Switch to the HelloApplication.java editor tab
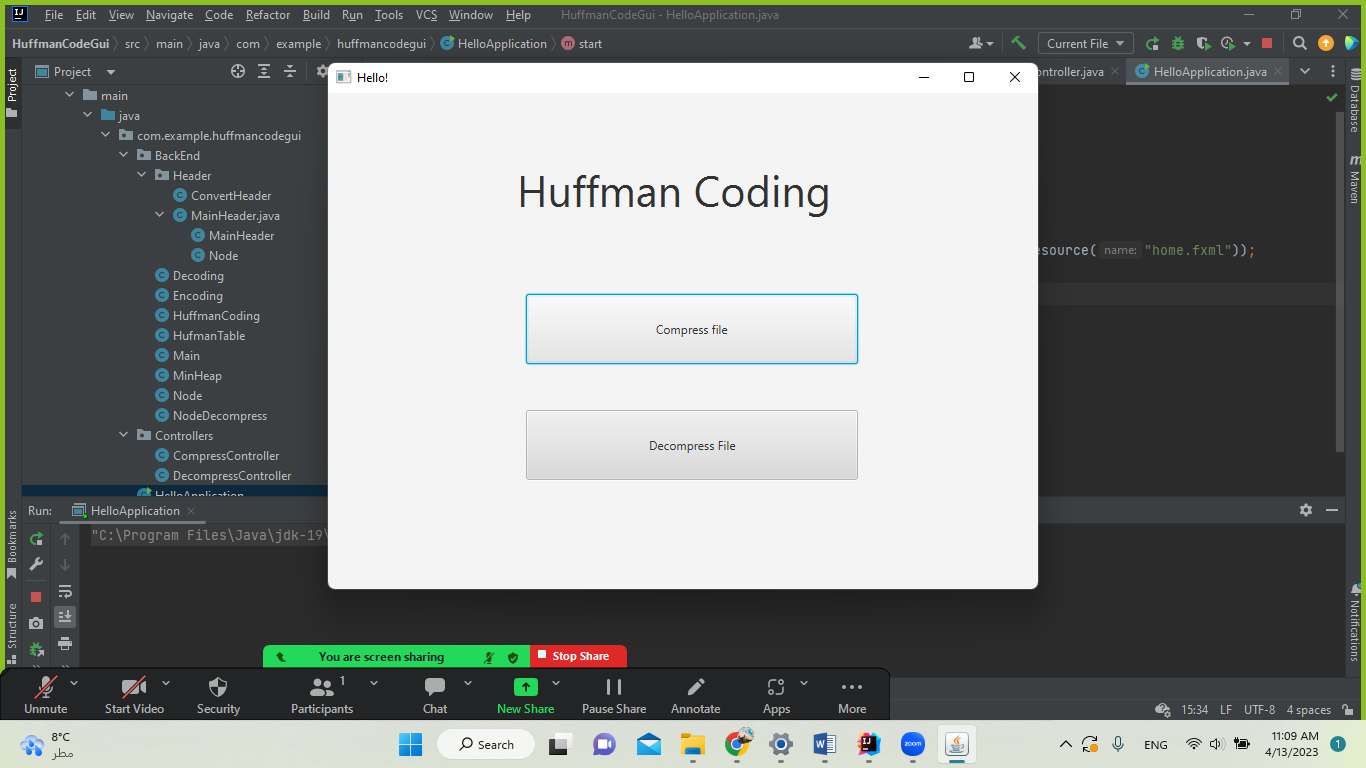Image resolution: width=1366 pixels, height=768 pixels. click(x=1210, y=72)
